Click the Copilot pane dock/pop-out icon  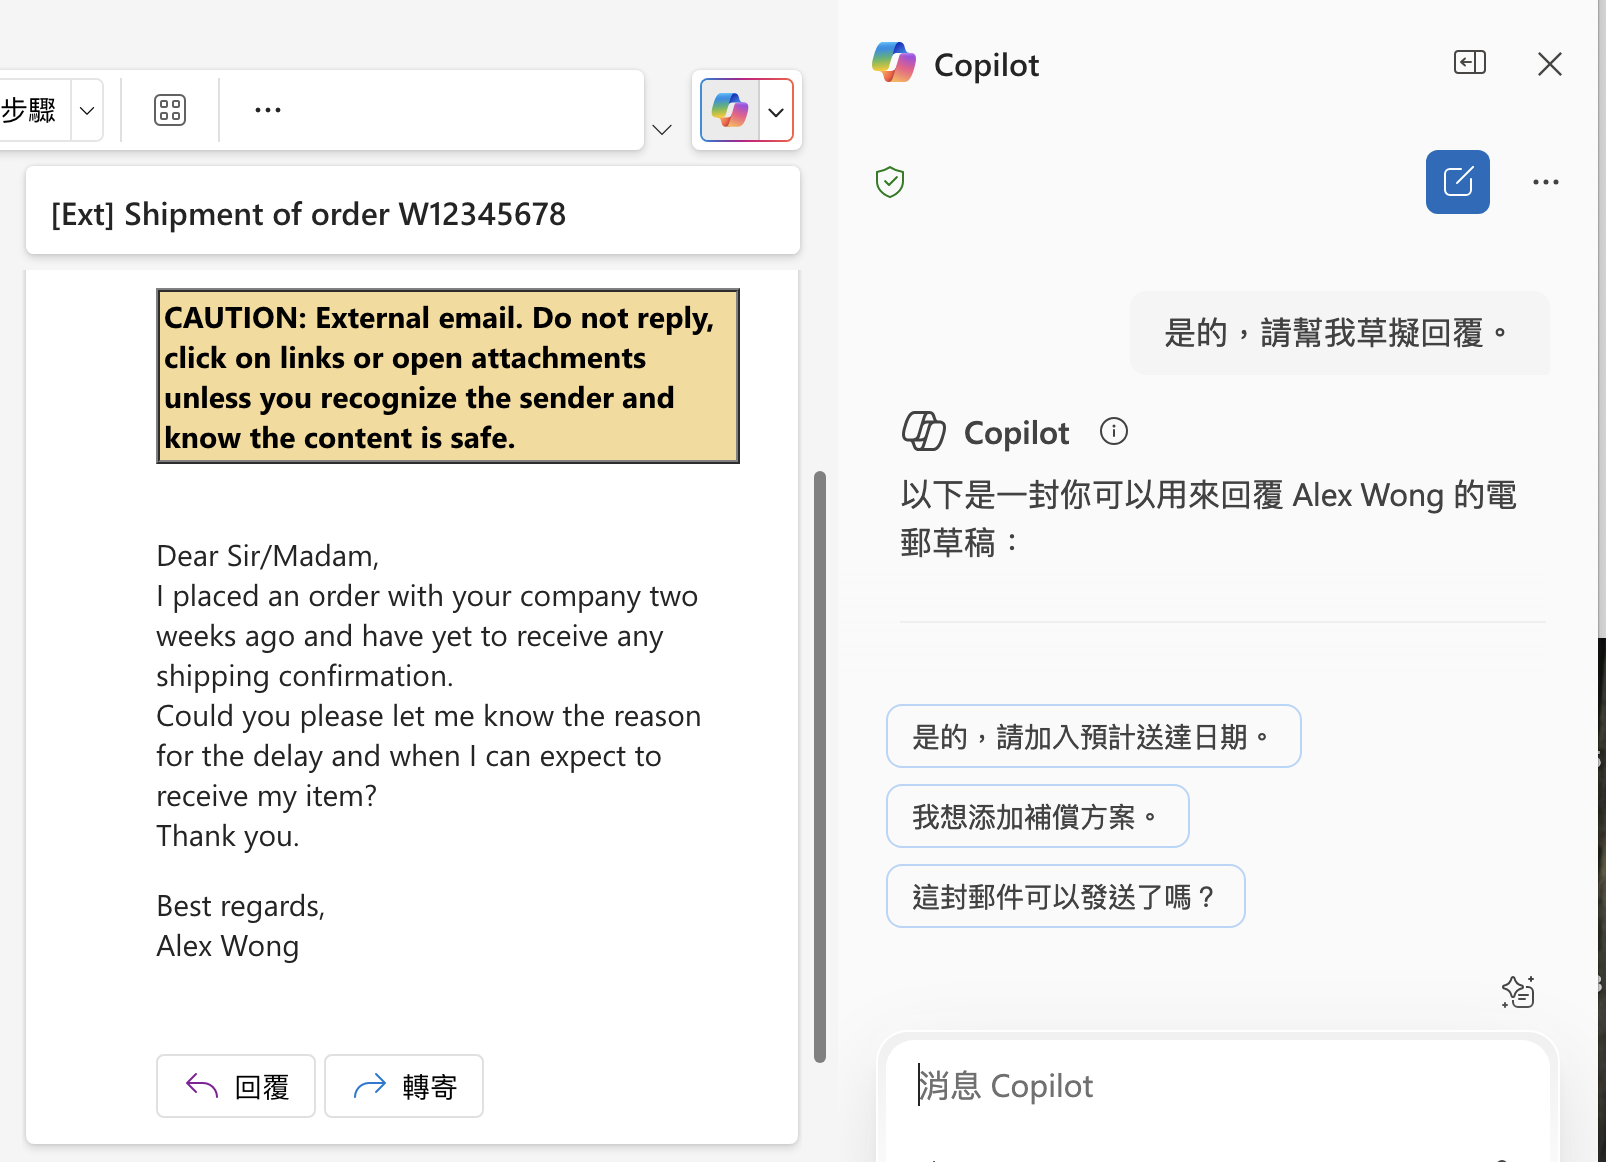coord(1469,63)
